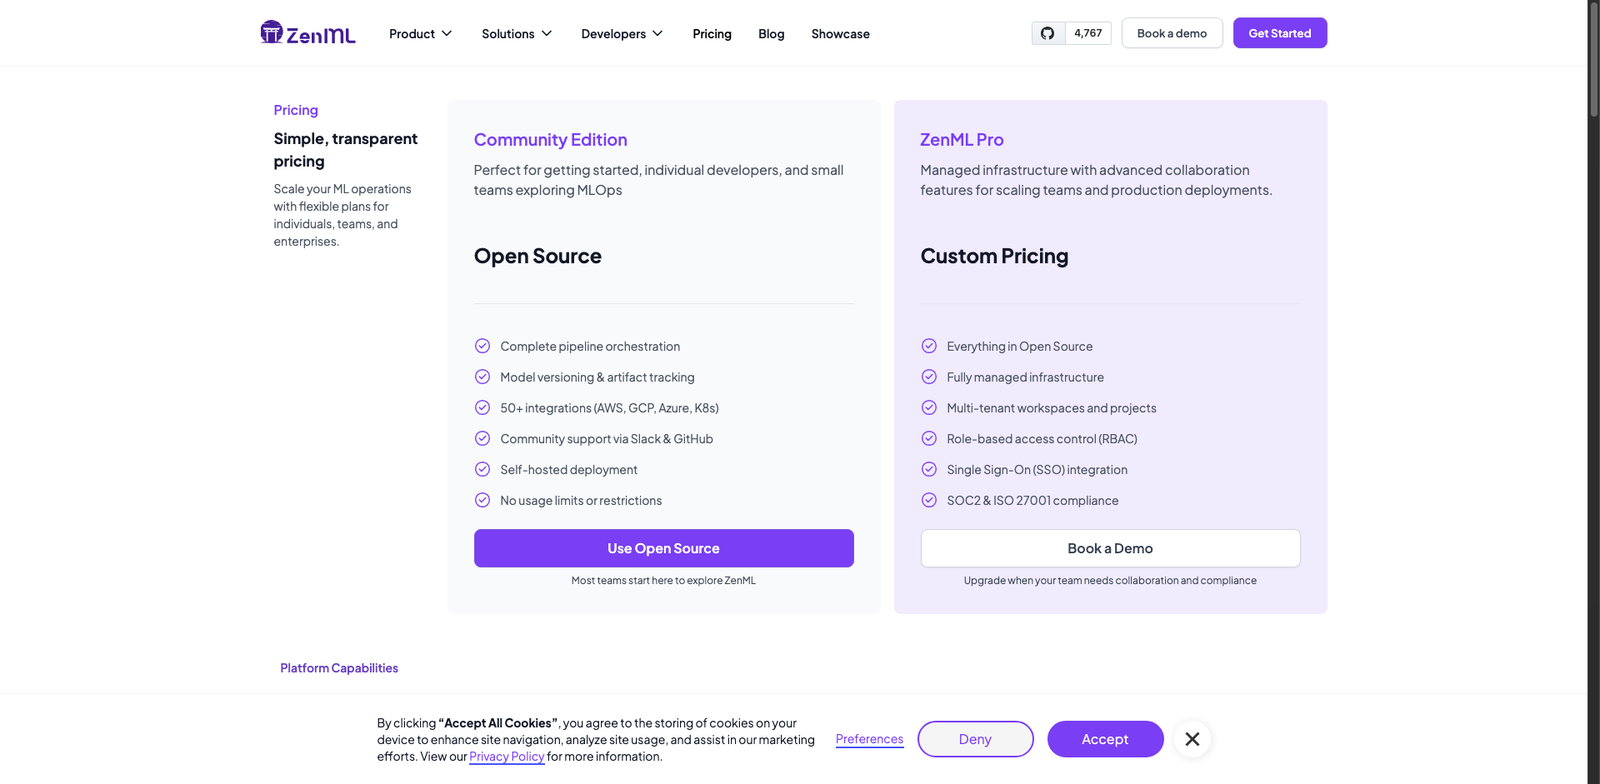The width and height of the screenshot is (1600, 784).
Task: Expand the Developers dropdown menu
Action: click(x=622, y=34)
